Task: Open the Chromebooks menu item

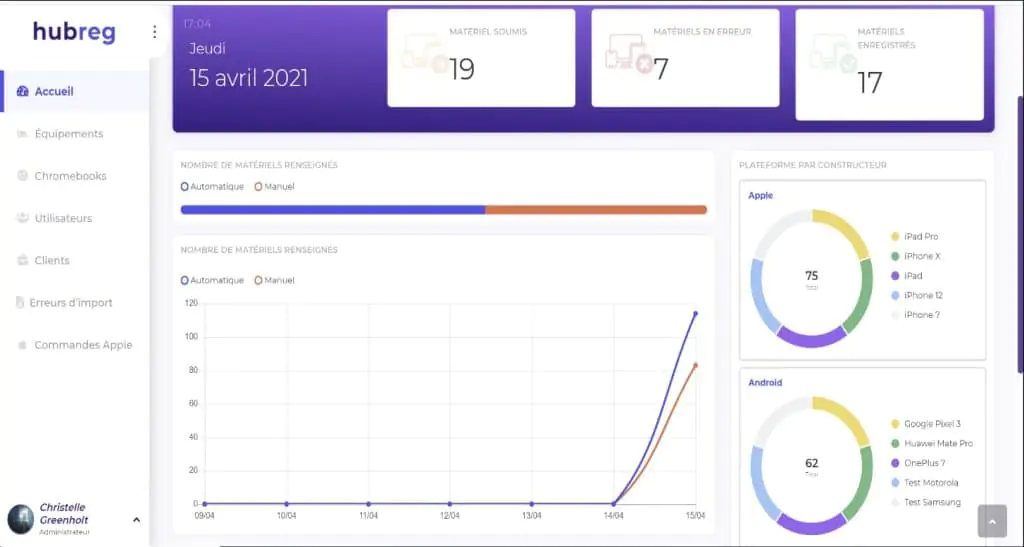Action: pos(76,176)
